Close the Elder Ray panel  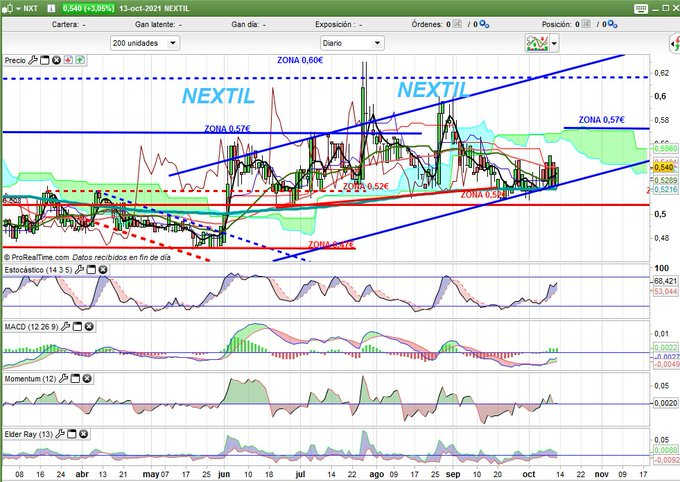coord(83,434)
